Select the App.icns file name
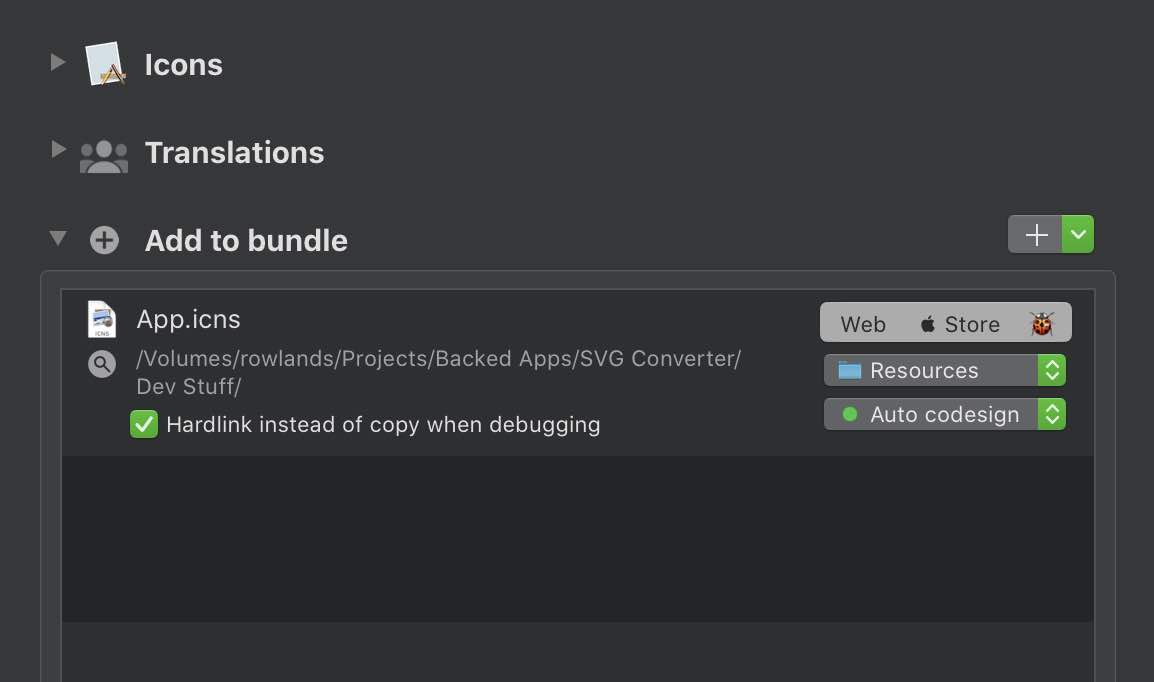Viewport: 1154px width, 682px height. pyautogui.click(x=188, y=319)
